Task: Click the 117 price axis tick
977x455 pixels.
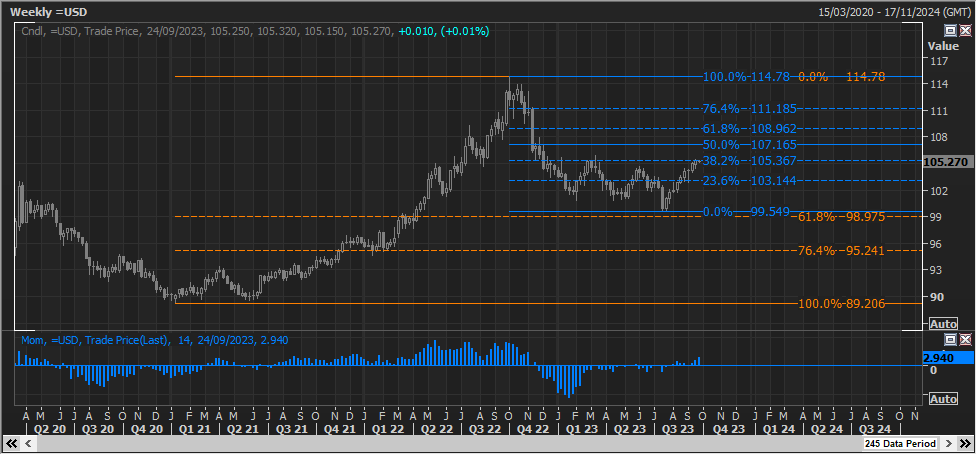Action: click(938, 61)
